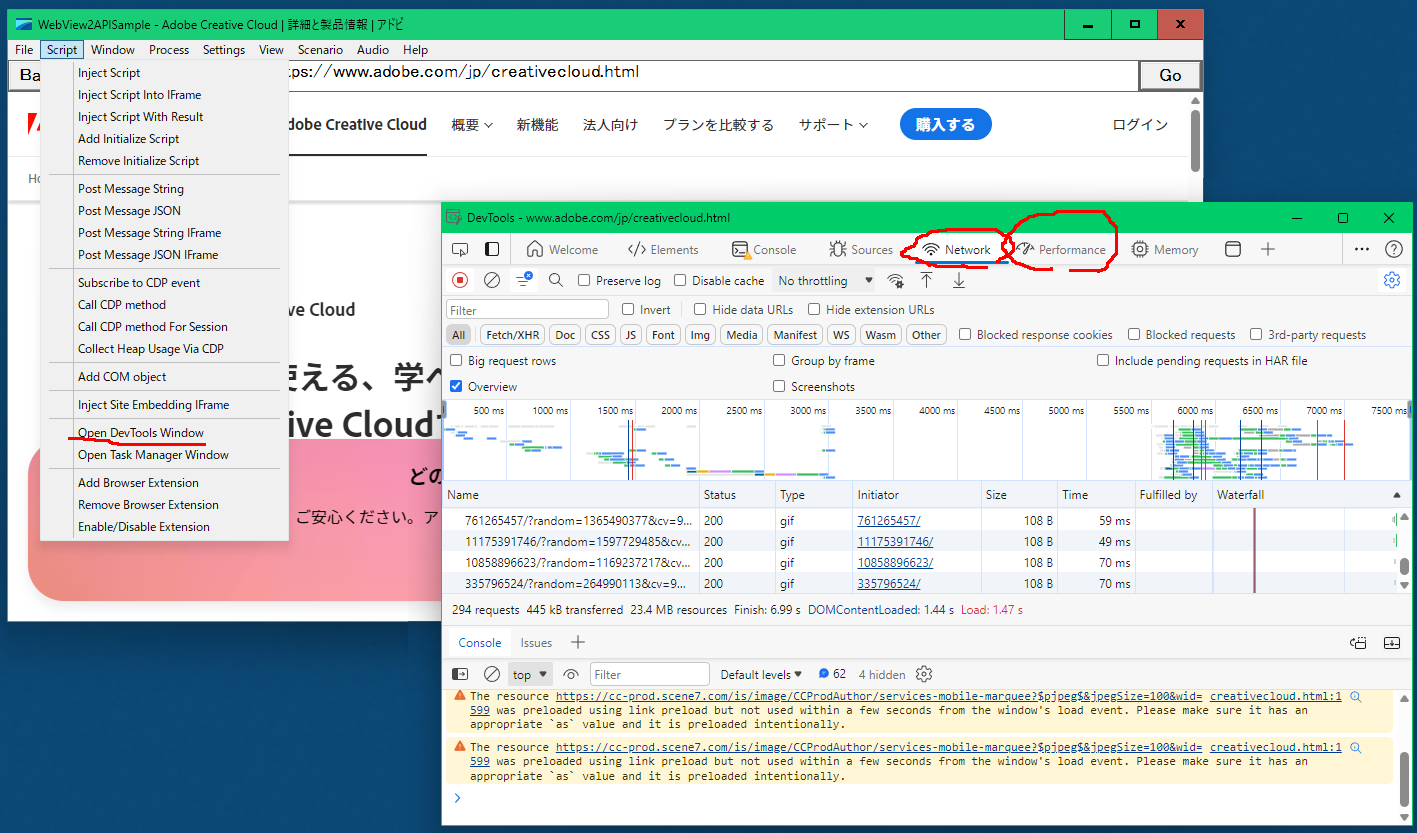Enable Hide extension URLs checkbox
This screenshot has width=1417, height=833.
coord(814,310)
